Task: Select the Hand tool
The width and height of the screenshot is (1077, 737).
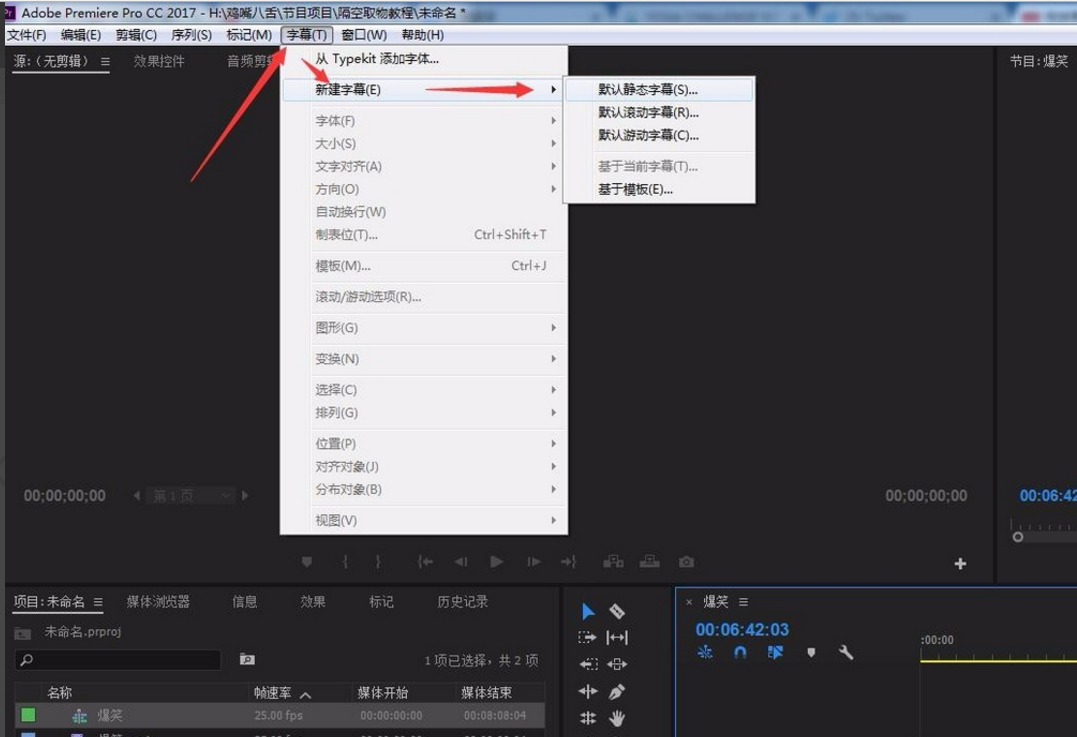Action: click(x=617, y=718)
